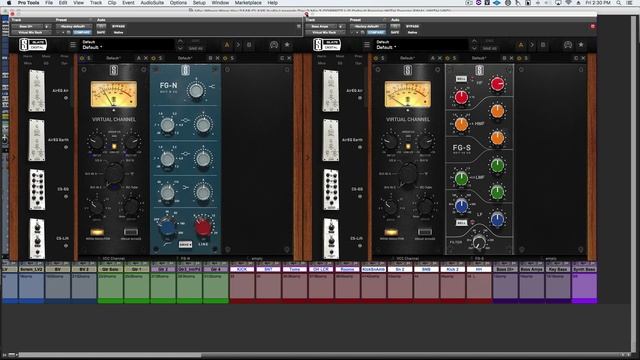Screen dimensions: 640x360
Task: Select CS-EQ module in right browser
Action: tap(331, 190)
